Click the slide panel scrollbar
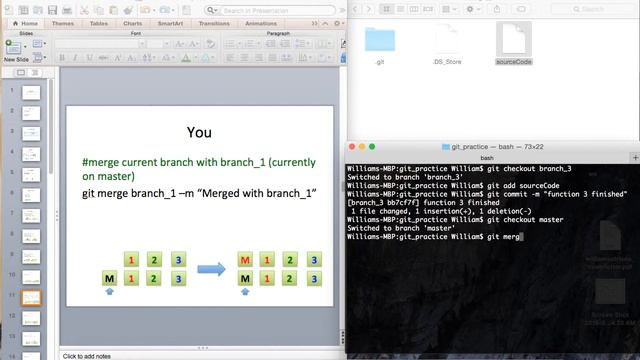Screen dimensions: 640x360 pyautogui.click(x=51, y=127)
